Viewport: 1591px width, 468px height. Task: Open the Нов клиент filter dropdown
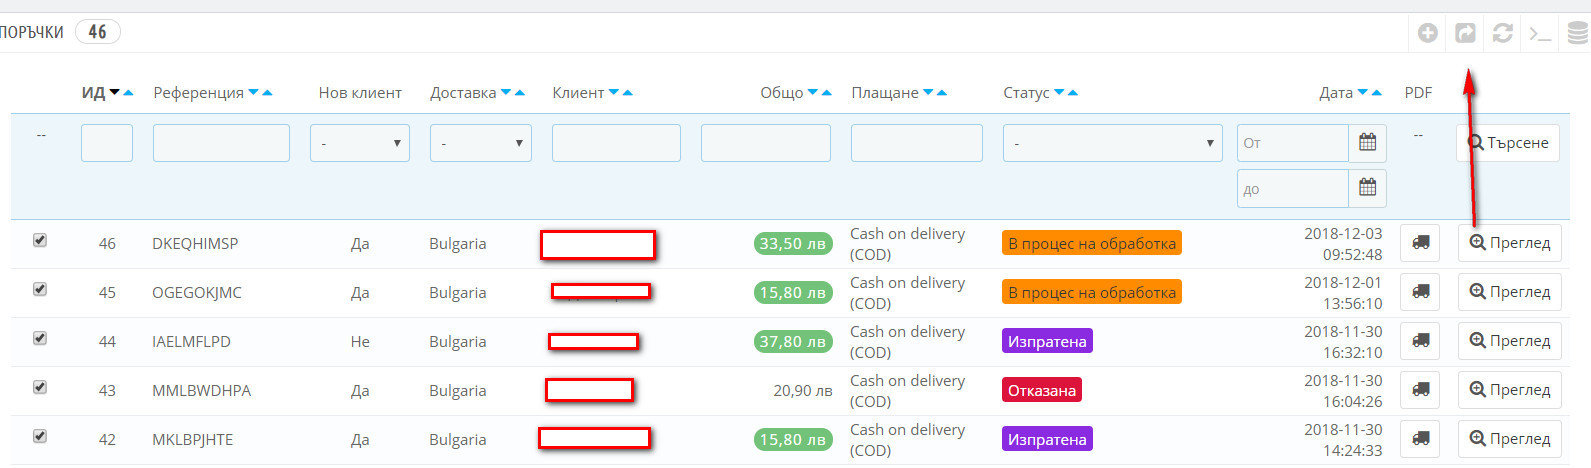(360, 143)
